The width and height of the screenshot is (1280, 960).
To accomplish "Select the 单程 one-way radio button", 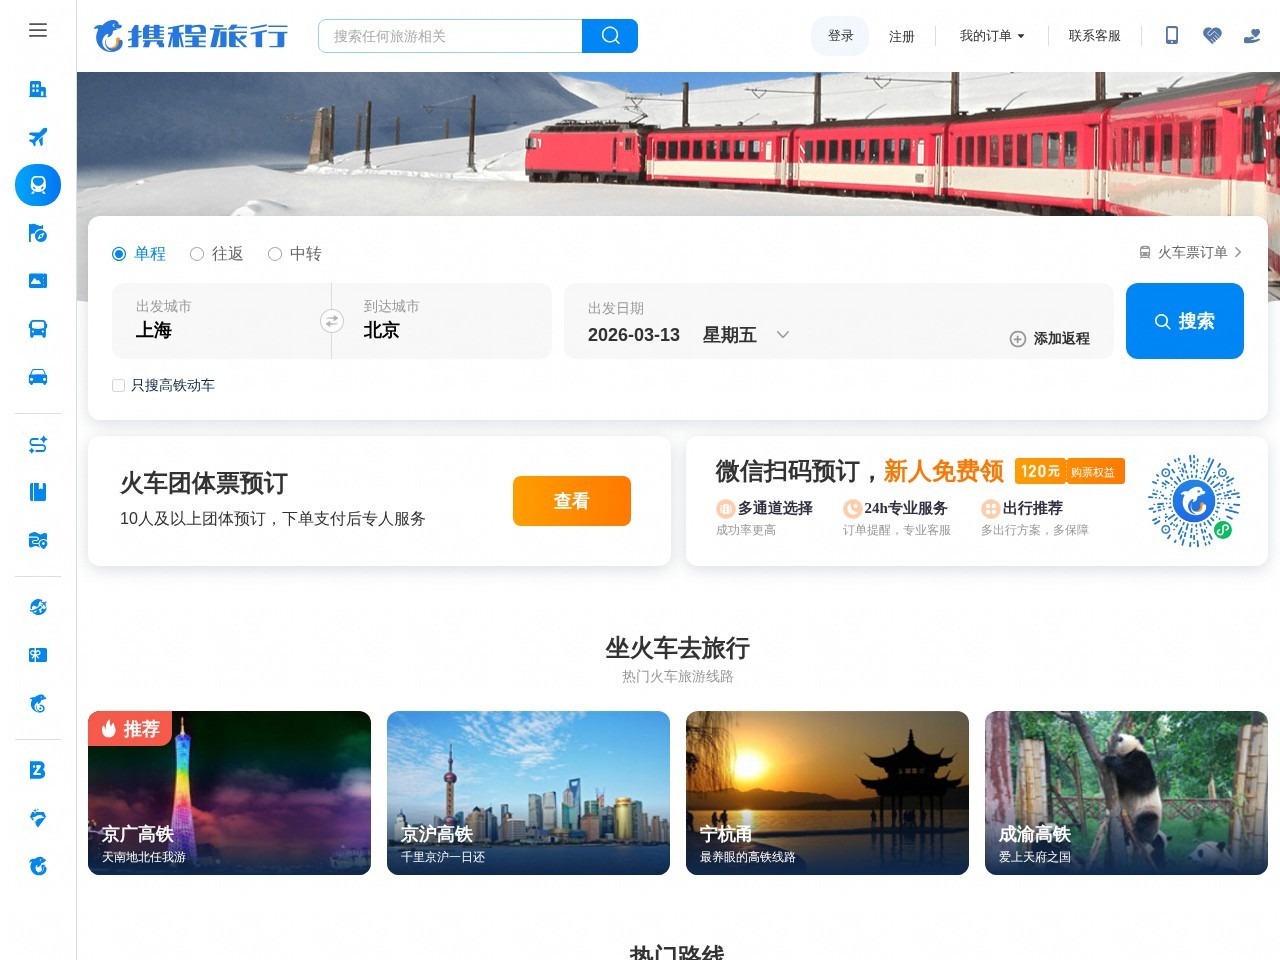I will coord(119,254).
